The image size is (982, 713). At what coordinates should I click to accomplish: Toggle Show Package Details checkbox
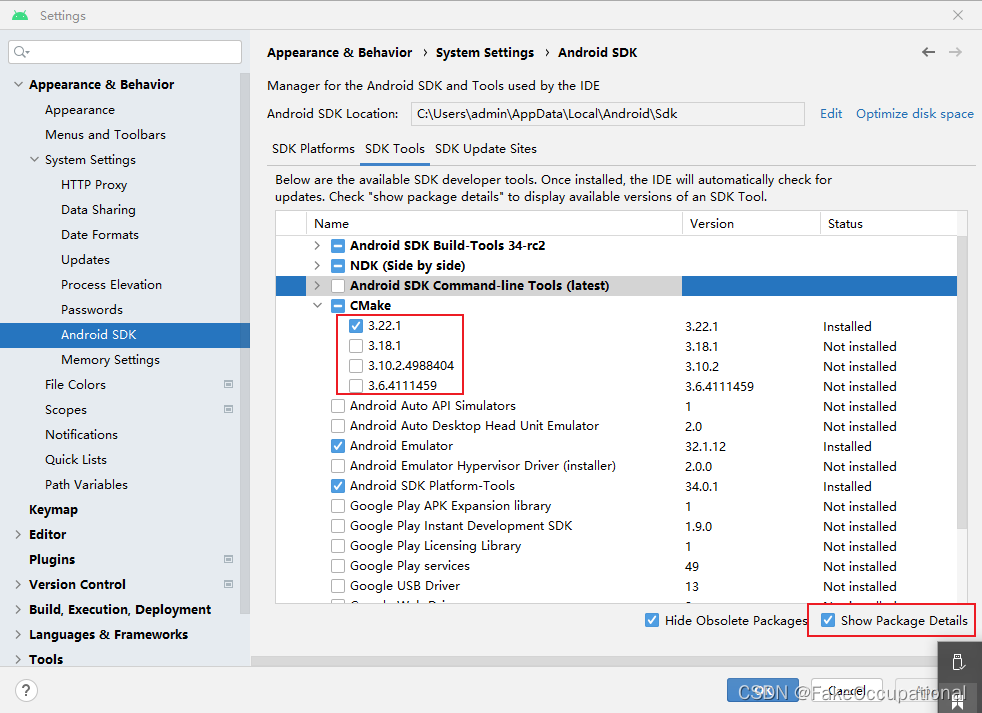(828, 620)
